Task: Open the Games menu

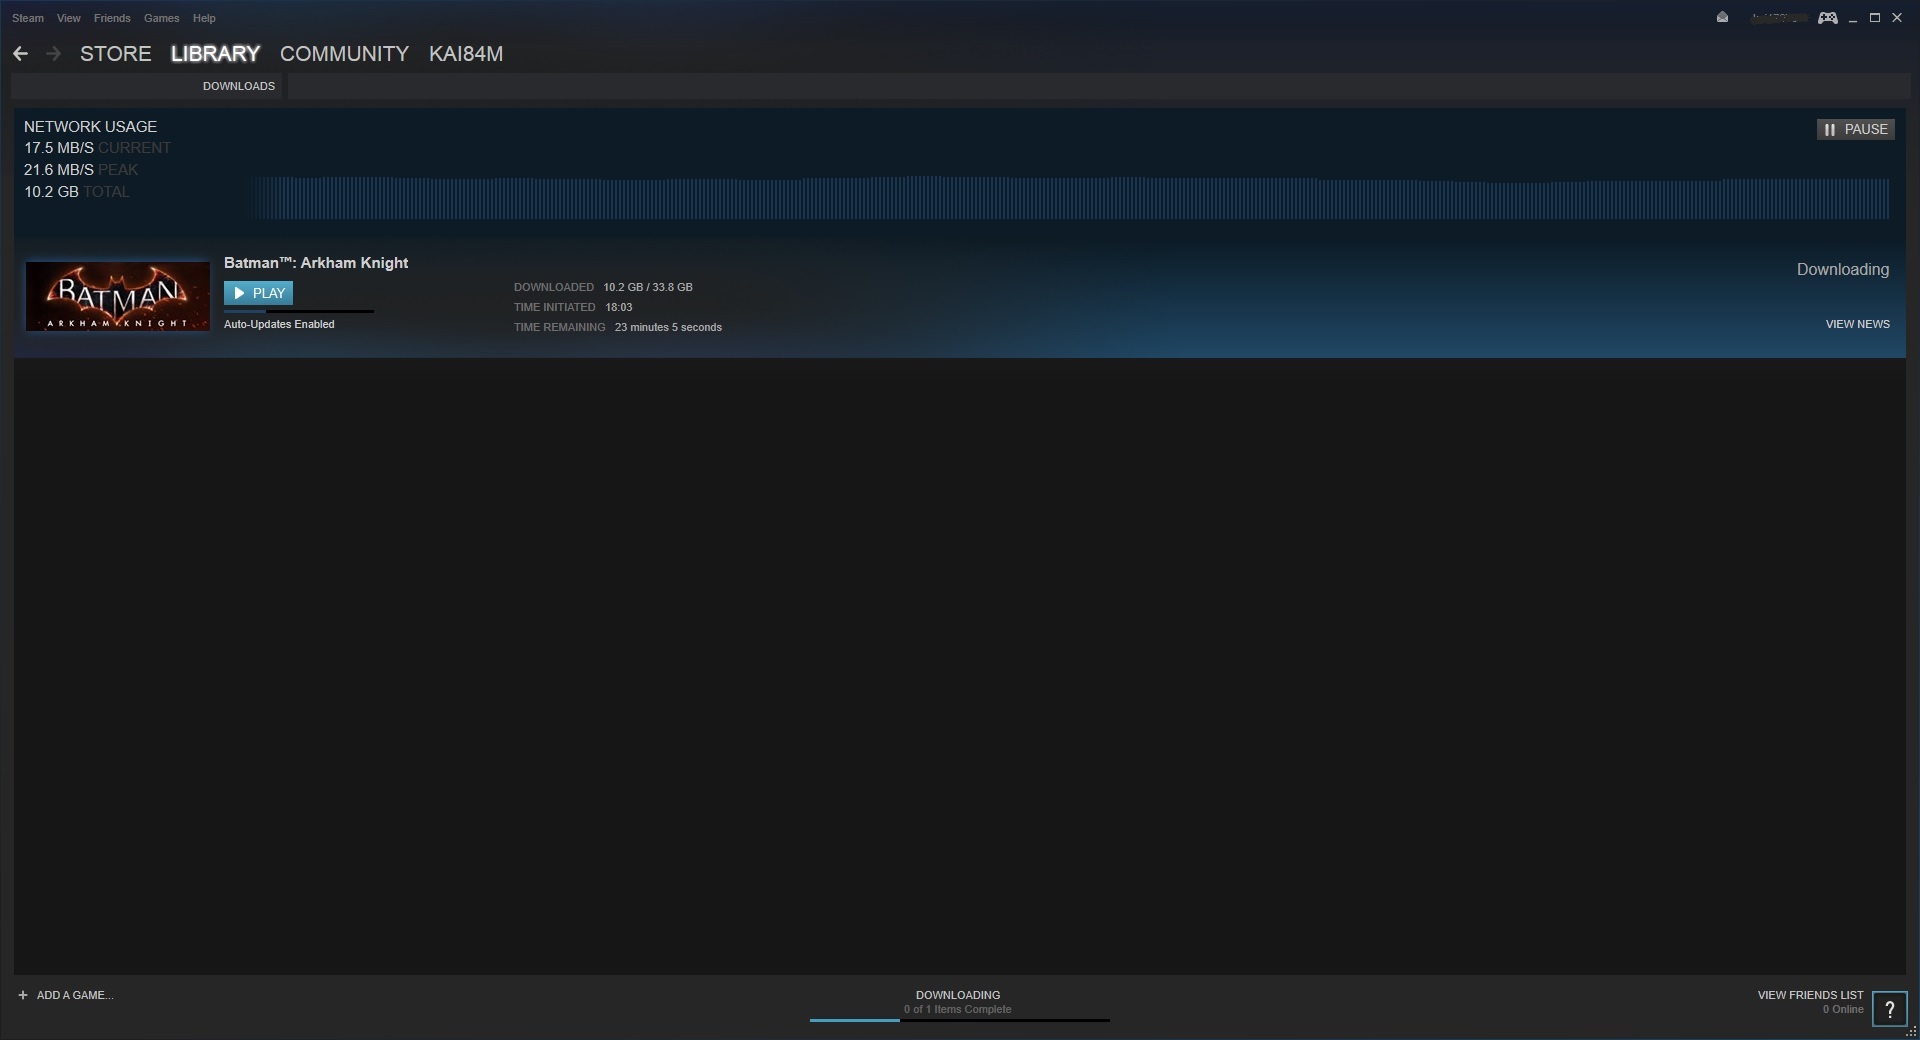Action: pos(161,18)
